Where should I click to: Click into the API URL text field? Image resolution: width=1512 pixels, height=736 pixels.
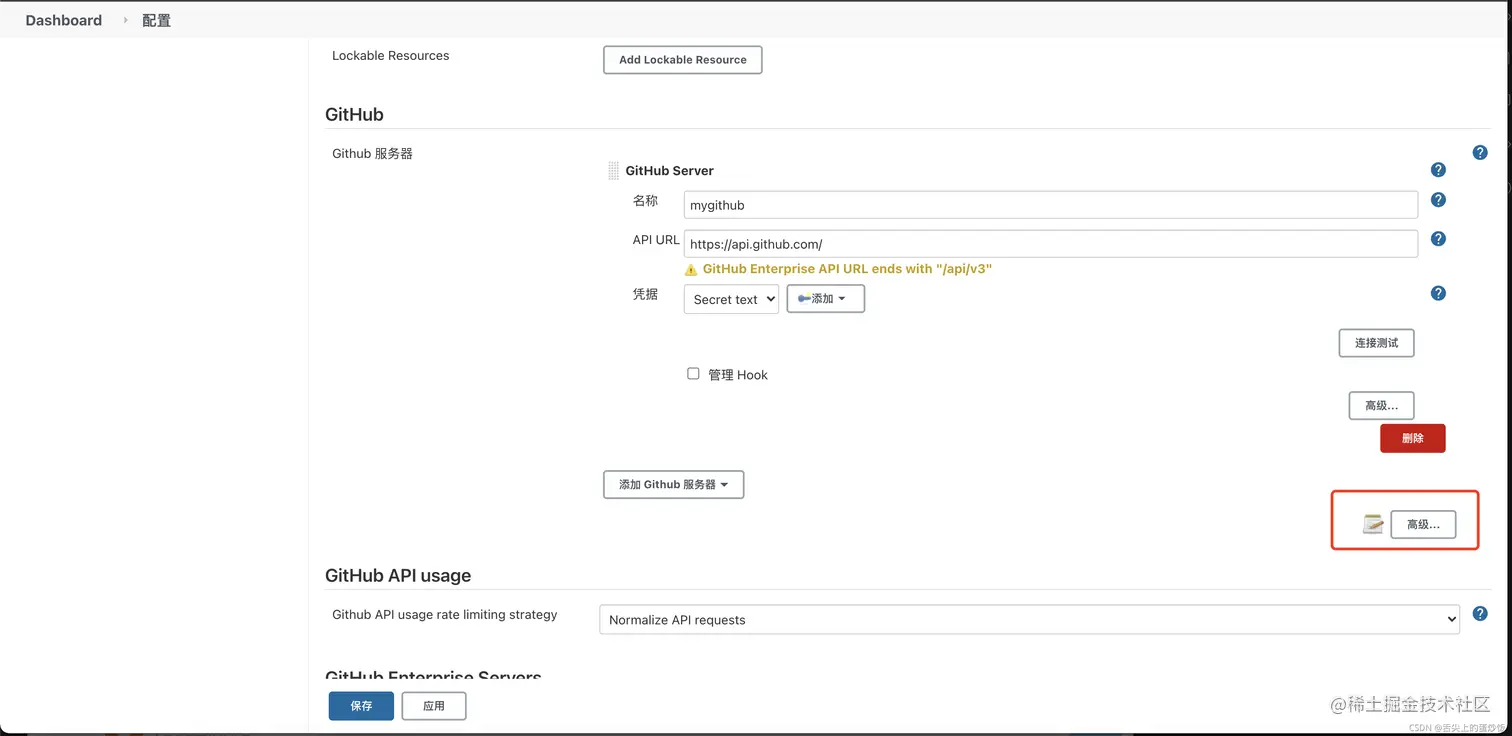(x=1050, y=244)
